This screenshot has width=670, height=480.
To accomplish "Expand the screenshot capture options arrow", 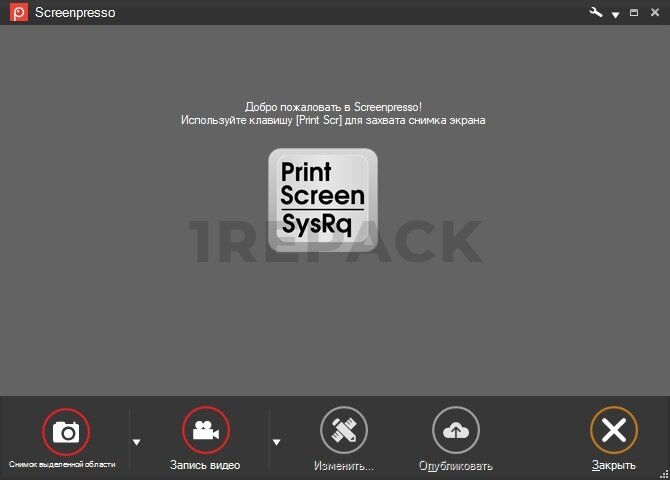I will click(137, 441).
